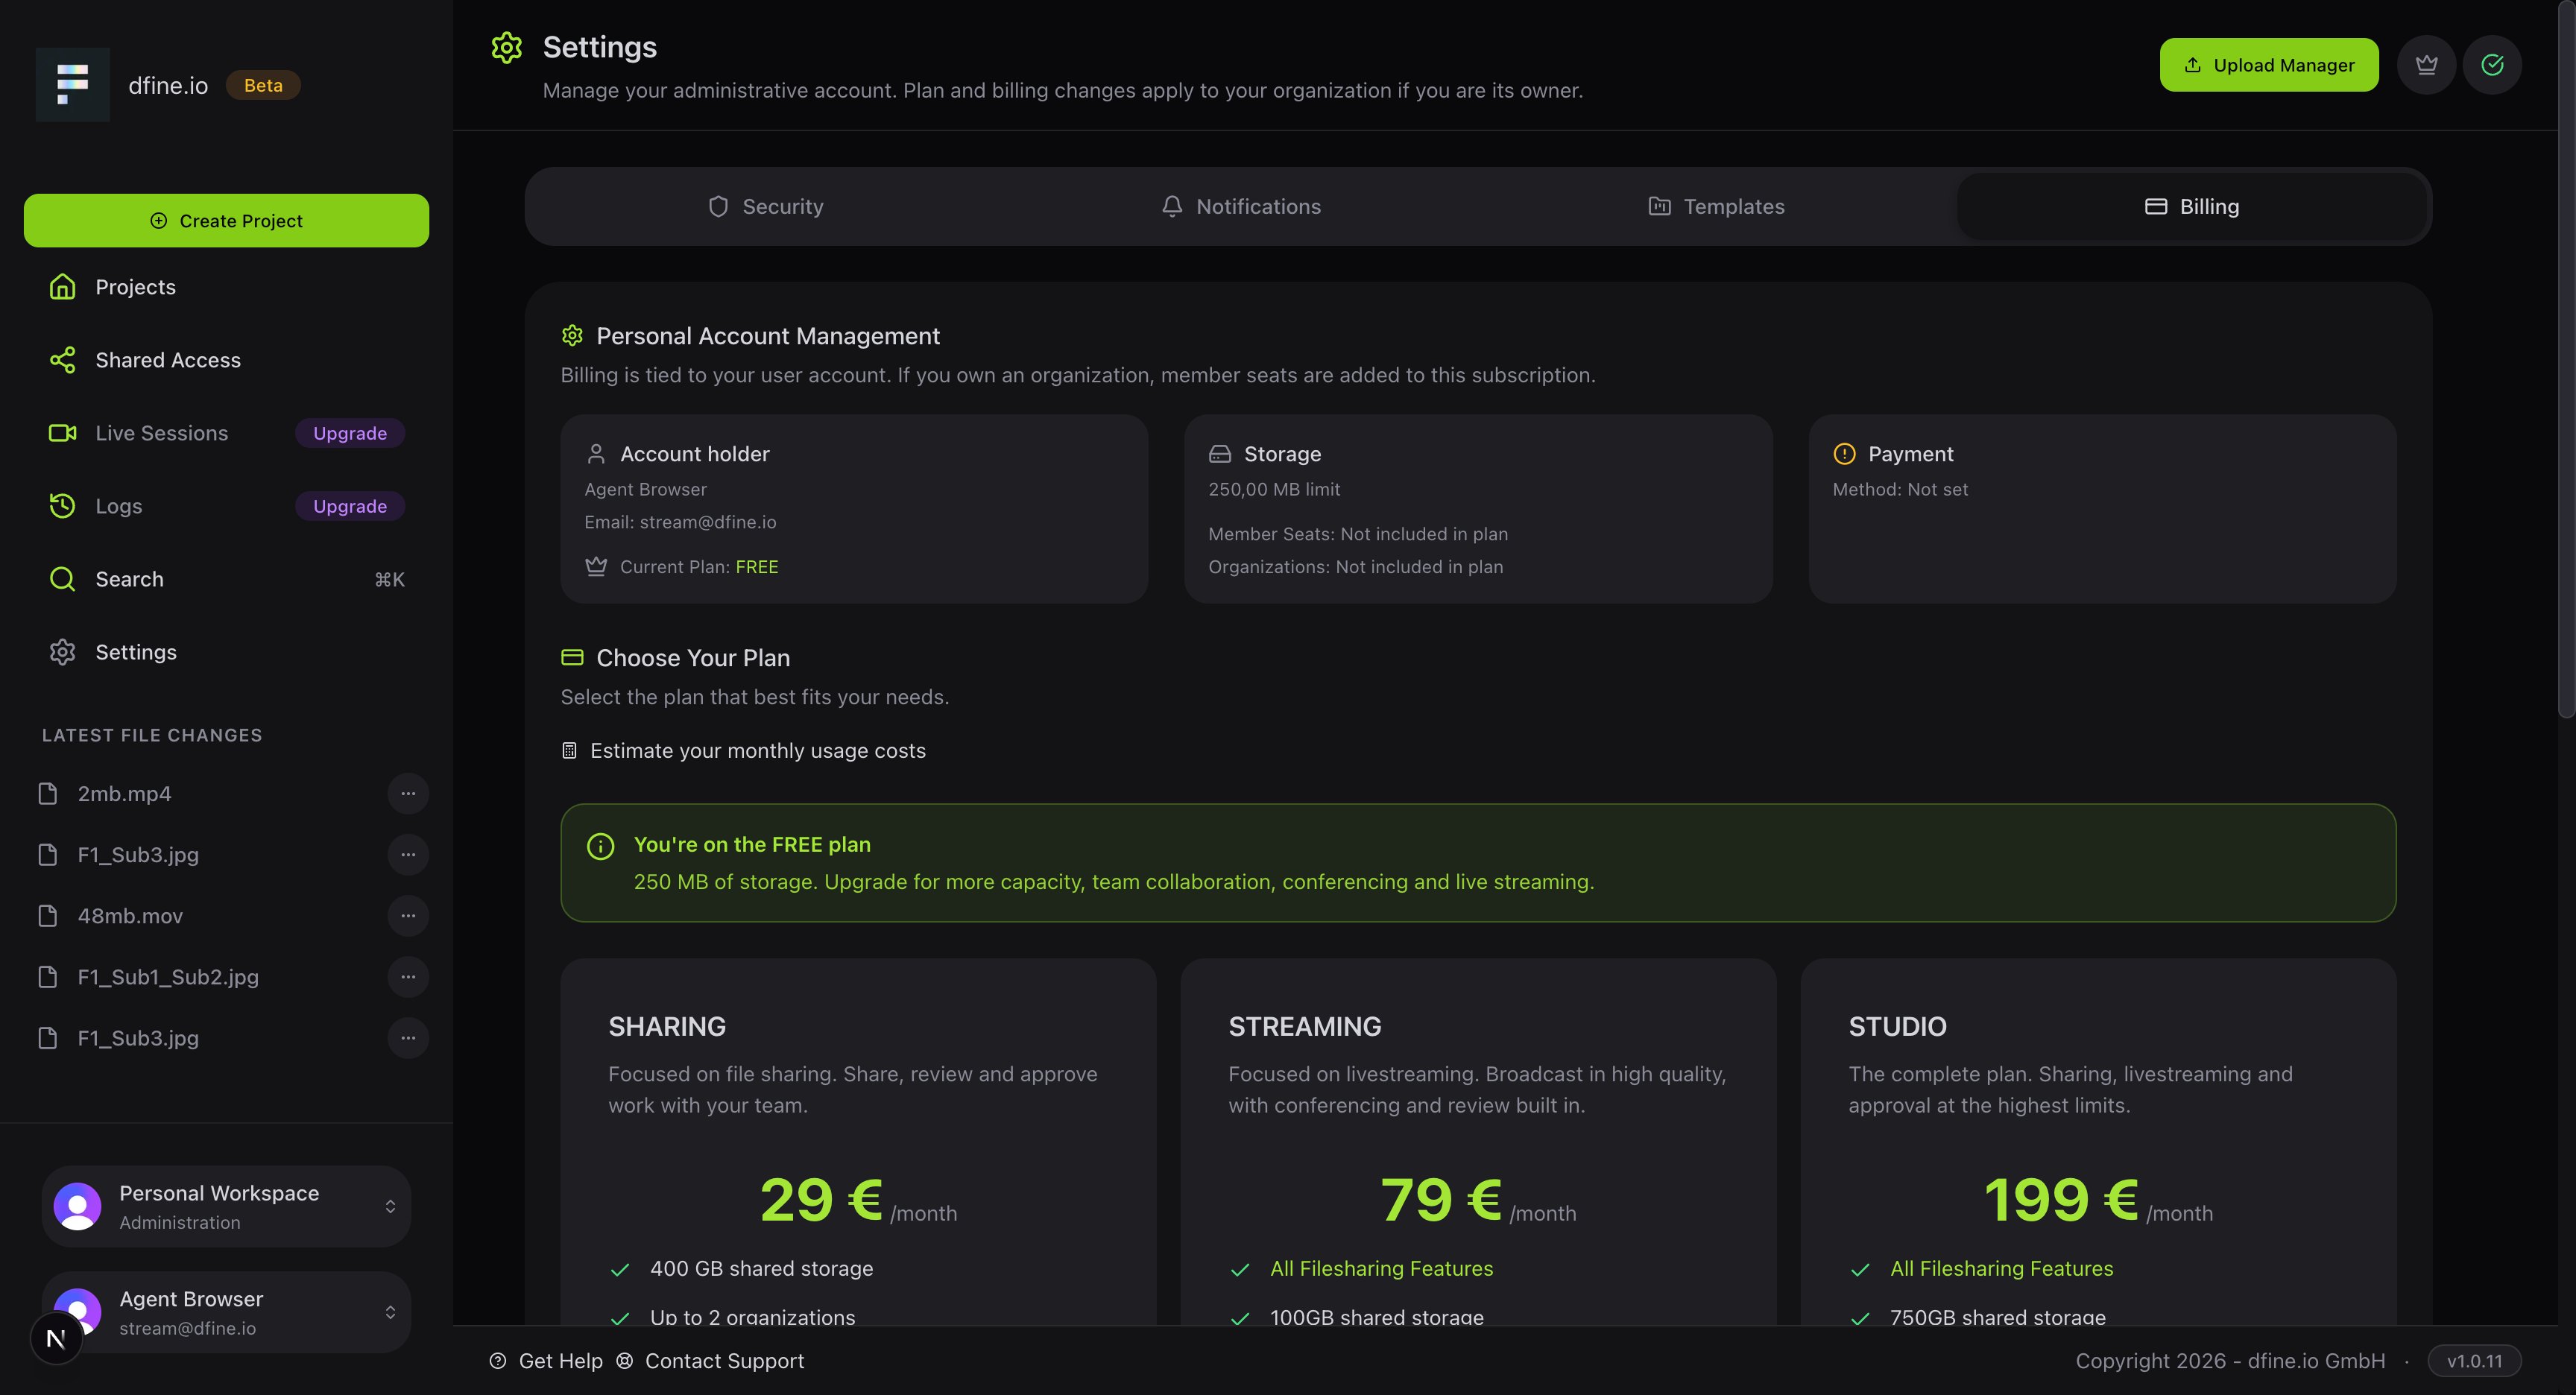Select the SHARING plan card heading
This screenshot has width=2576, height=1395.
(667, 1026)
